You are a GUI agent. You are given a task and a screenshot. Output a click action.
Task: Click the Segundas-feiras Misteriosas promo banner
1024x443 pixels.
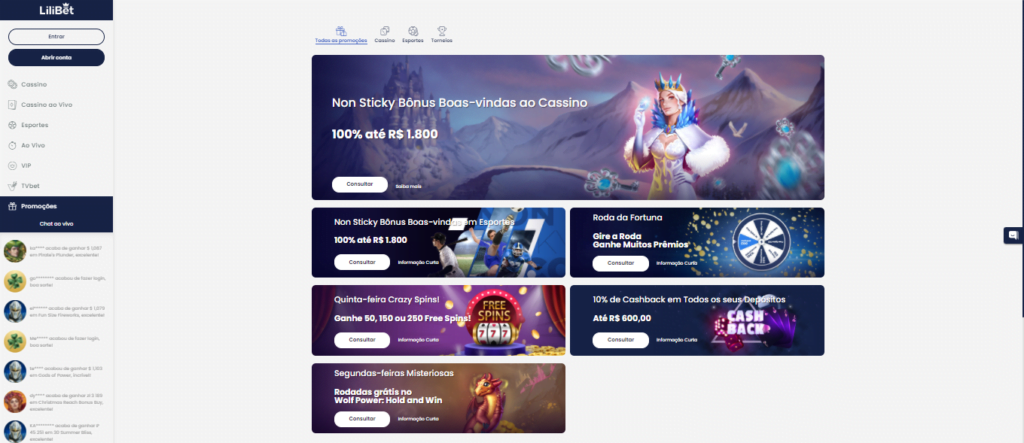point(438,398)
